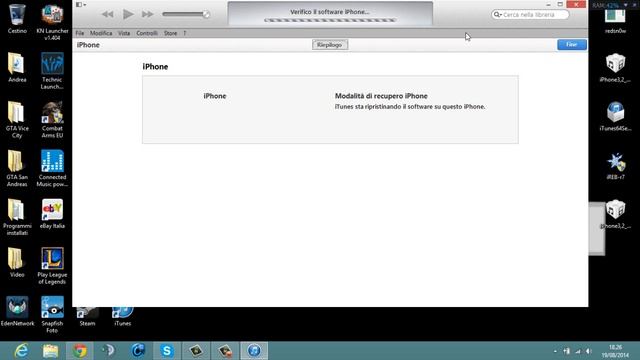The width and height of the screenshot is (640, 360).
Task: Open the Steam desktop shortcut
Action: (x=87, y=317)
